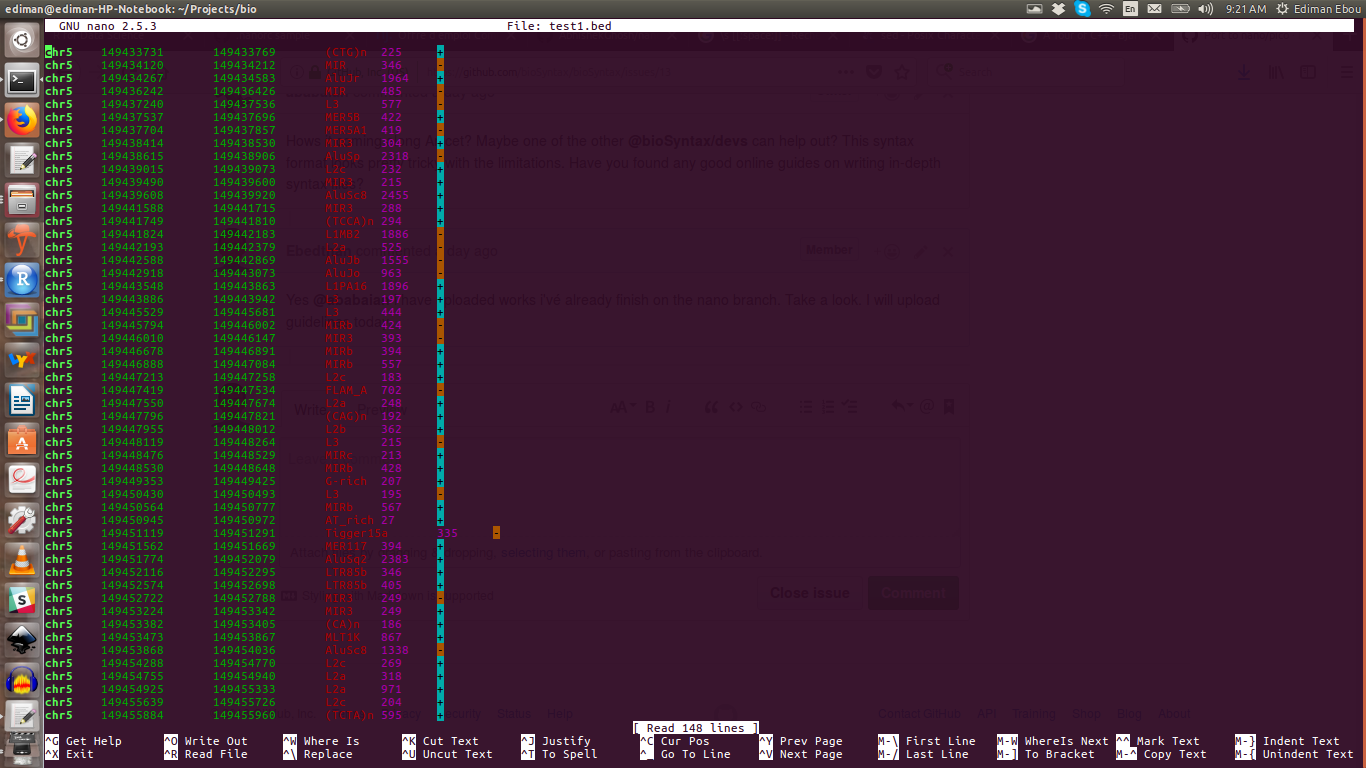Click the end value 149455960
The width and height of the screenshot is (1366, 768).
pos(244,715)
